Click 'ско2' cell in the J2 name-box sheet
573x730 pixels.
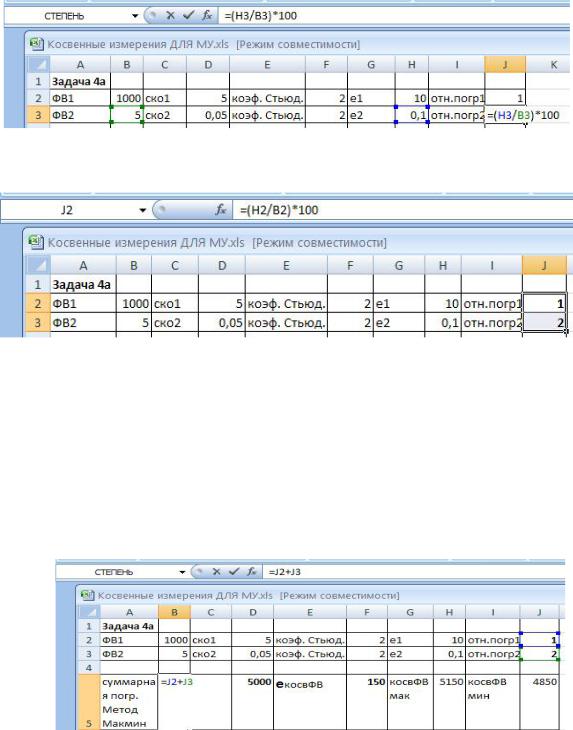click(x=175, y=322)
